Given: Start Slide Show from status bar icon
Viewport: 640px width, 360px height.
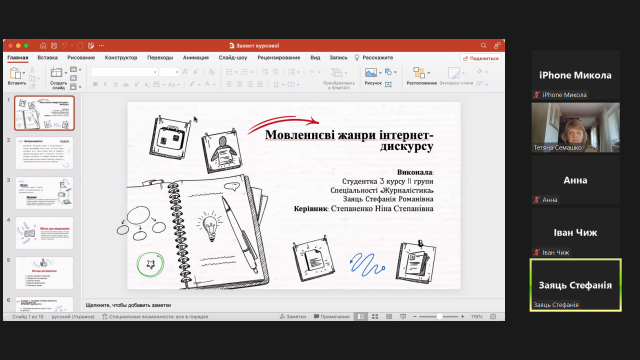Looking at the screenshot, I should coord(403,317).
